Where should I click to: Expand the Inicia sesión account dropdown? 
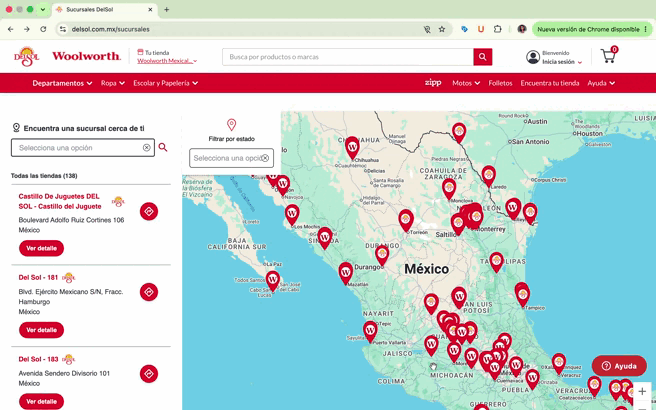click(x=562, y=62)
